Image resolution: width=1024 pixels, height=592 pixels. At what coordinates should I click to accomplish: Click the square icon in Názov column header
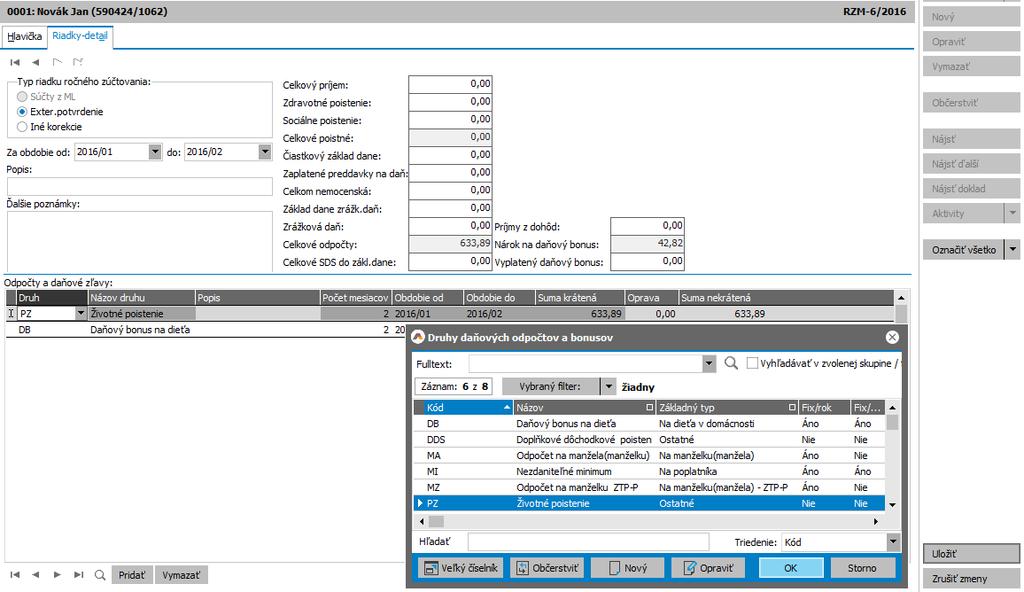click(650, 408)
